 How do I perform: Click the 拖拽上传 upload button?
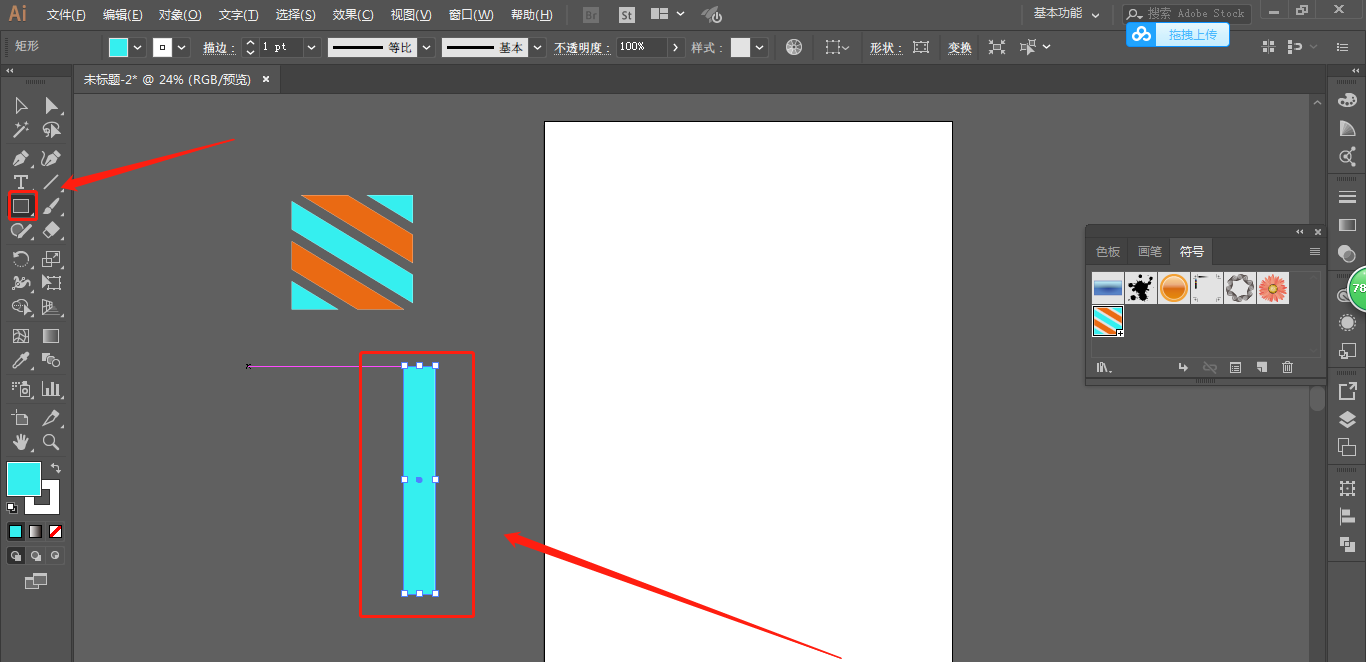(x=1177, y=34)
